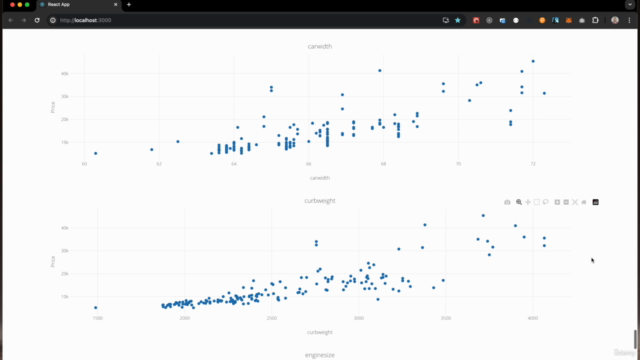The height and width of the screenshot is (360, 640).
Task: Click the carwidth chart title
Action: (x=320, y=47)
